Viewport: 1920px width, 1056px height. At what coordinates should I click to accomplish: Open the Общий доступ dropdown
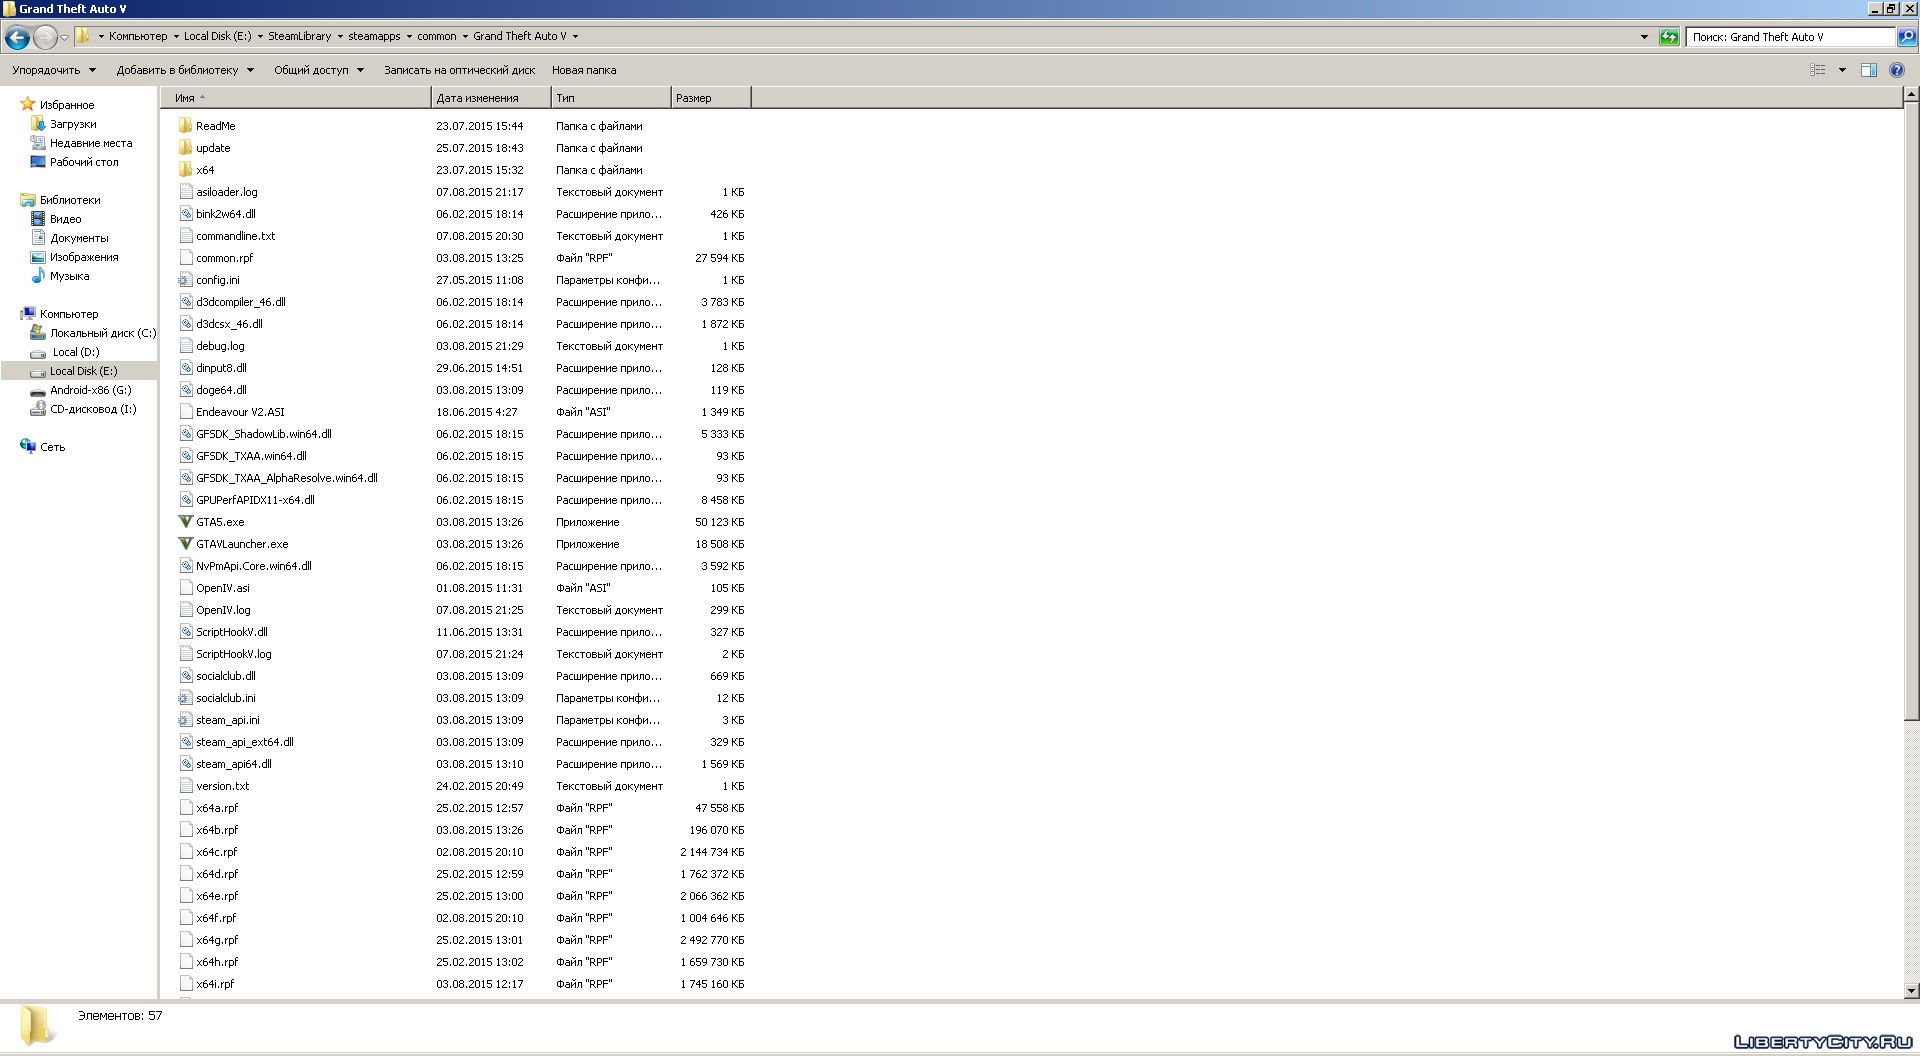click(x=319, y=70)
